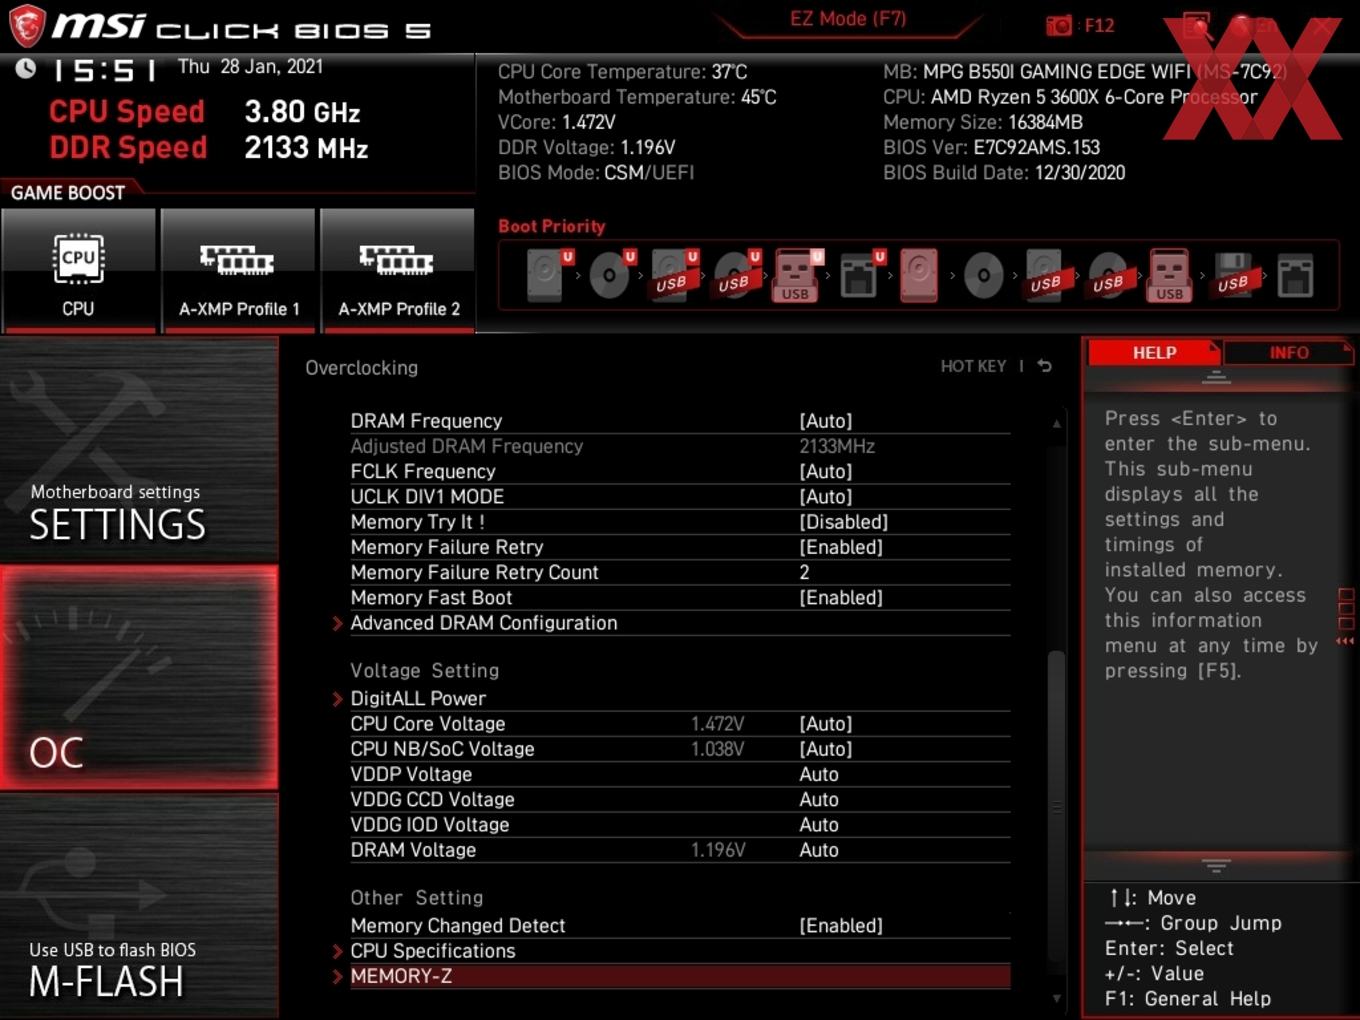This screenshot has width=1360, height=1020.
Task: Click the UEFI USB key boot icon
Action: (x=797, y=275)
